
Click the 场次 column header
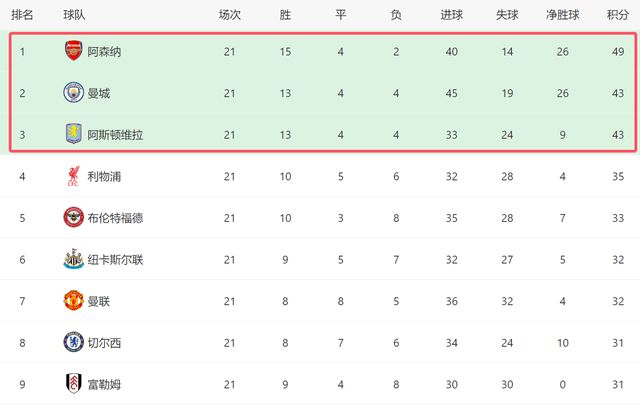229,15
